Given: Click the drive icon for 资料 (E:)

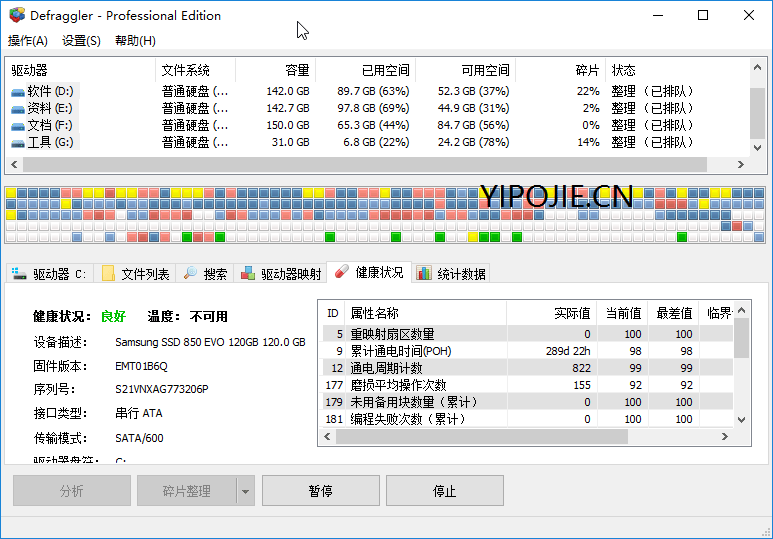Looking at the screenshot, I should pos(18,109).
